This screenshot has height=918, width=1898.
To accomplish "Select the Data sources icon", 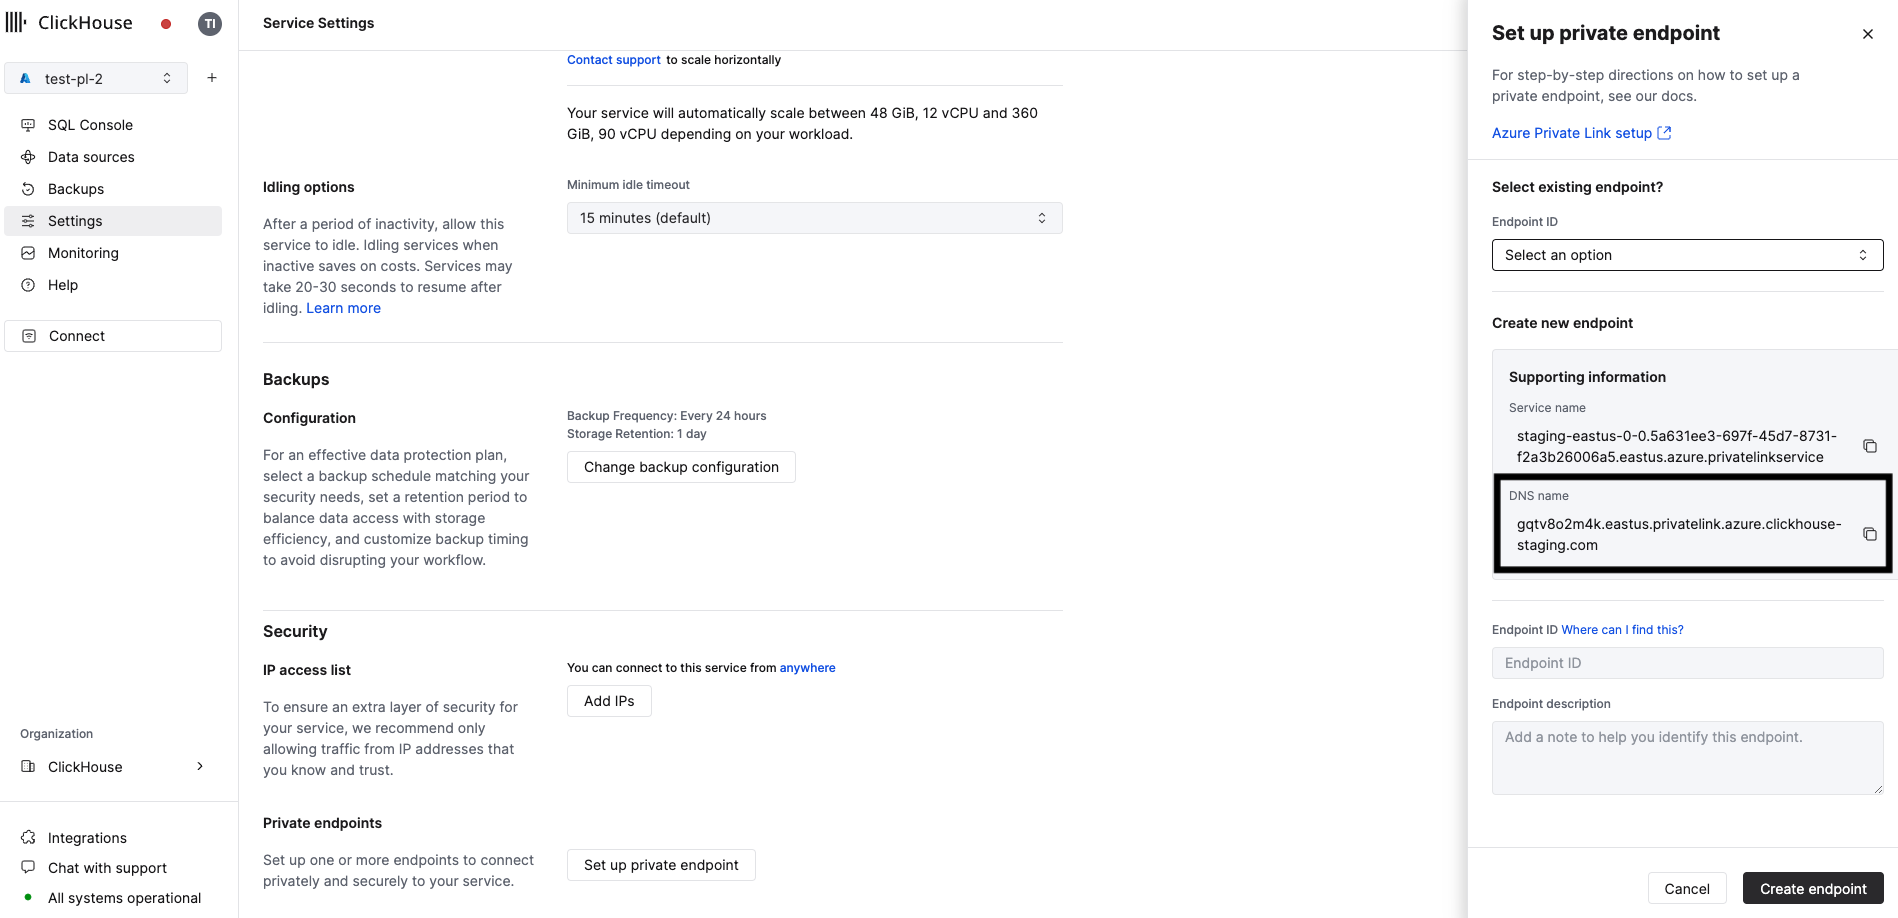I will point(28,156).
